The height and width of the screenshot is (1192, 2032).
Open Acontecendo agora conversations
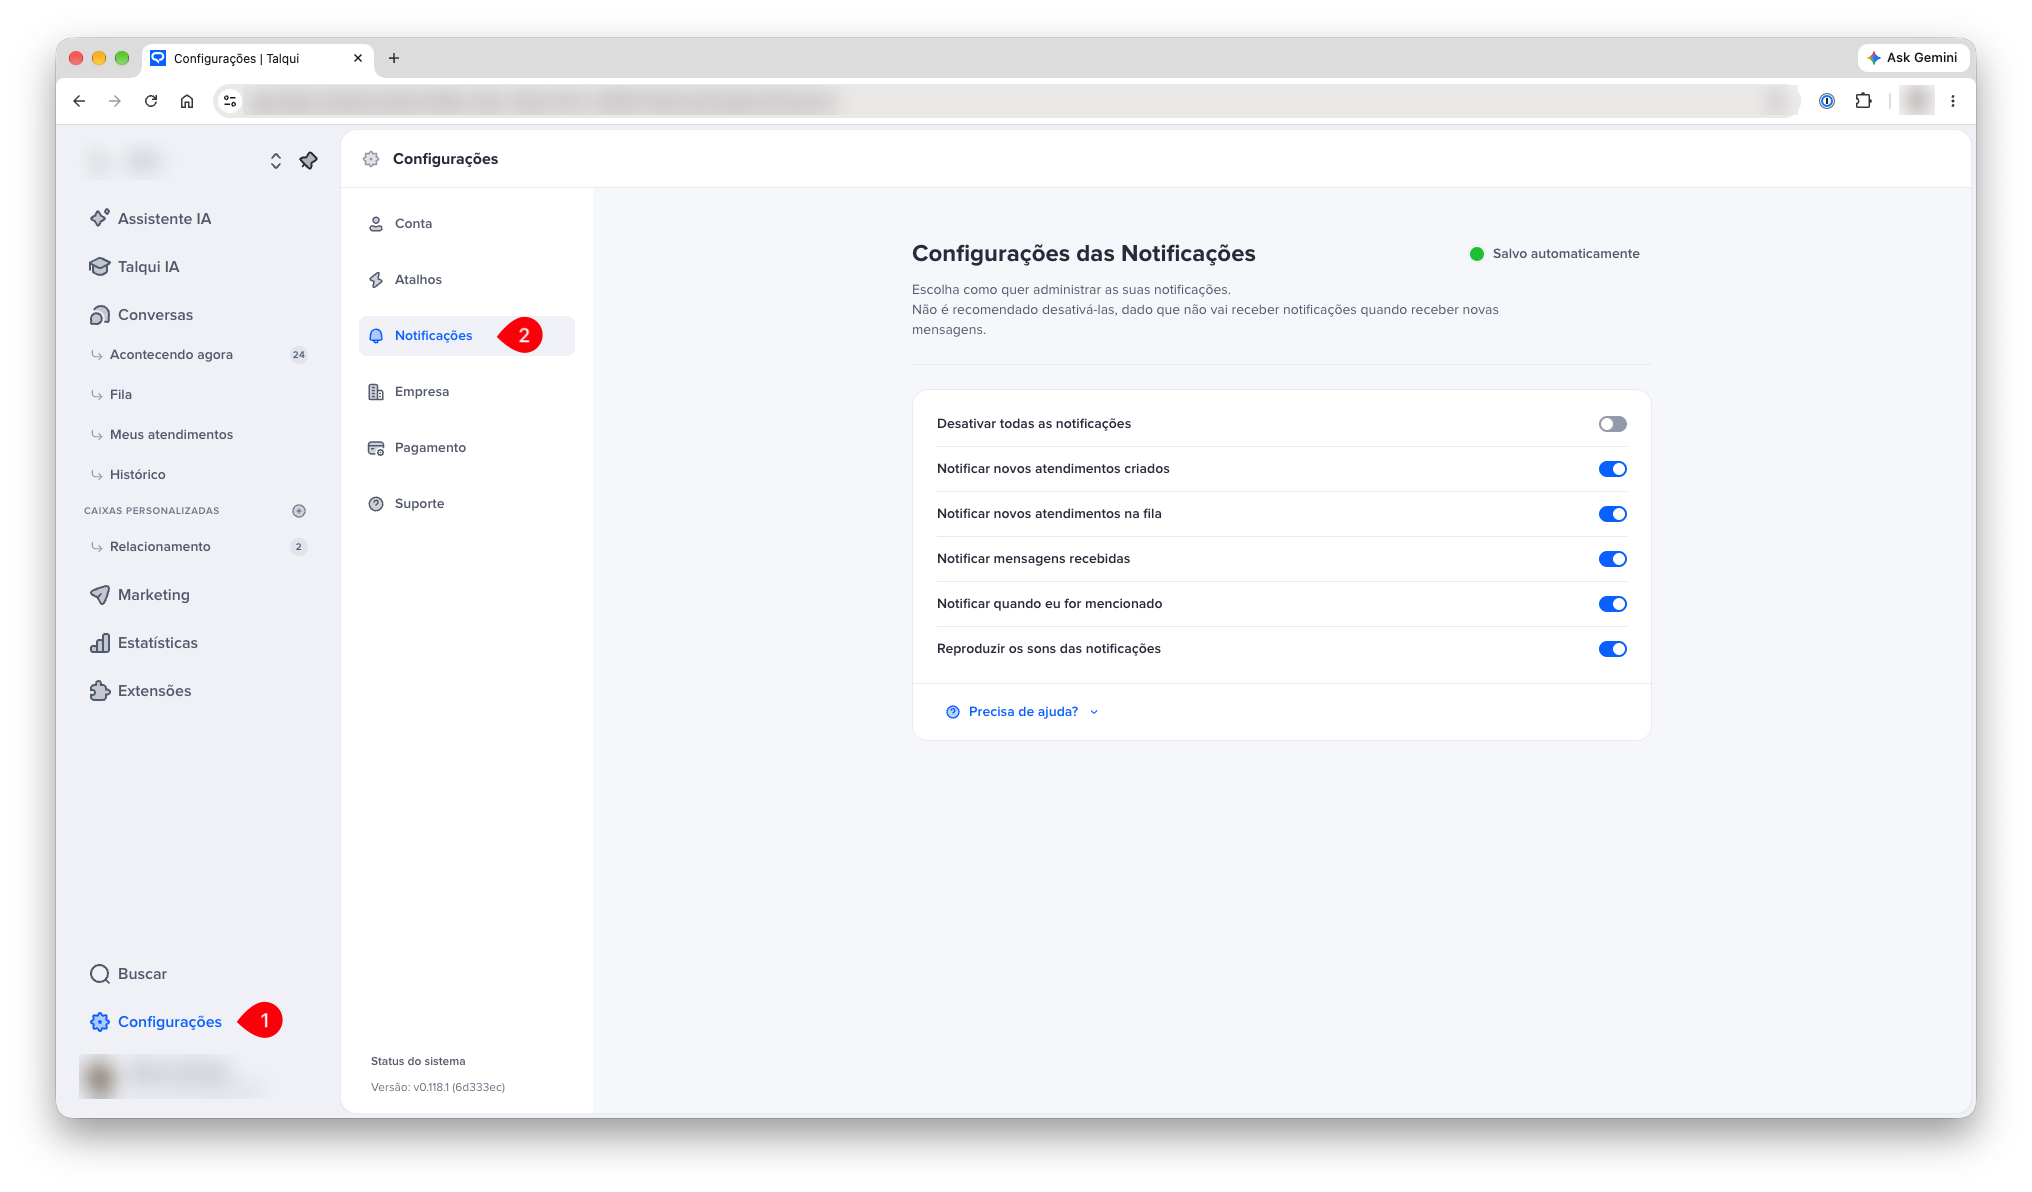[198, 354]
